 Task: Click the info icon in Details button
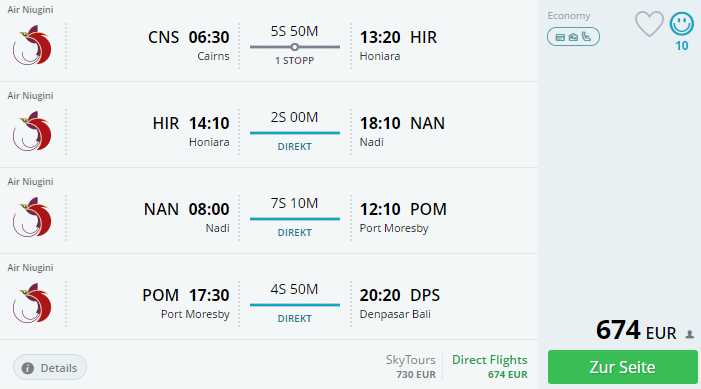click(27, 368)
